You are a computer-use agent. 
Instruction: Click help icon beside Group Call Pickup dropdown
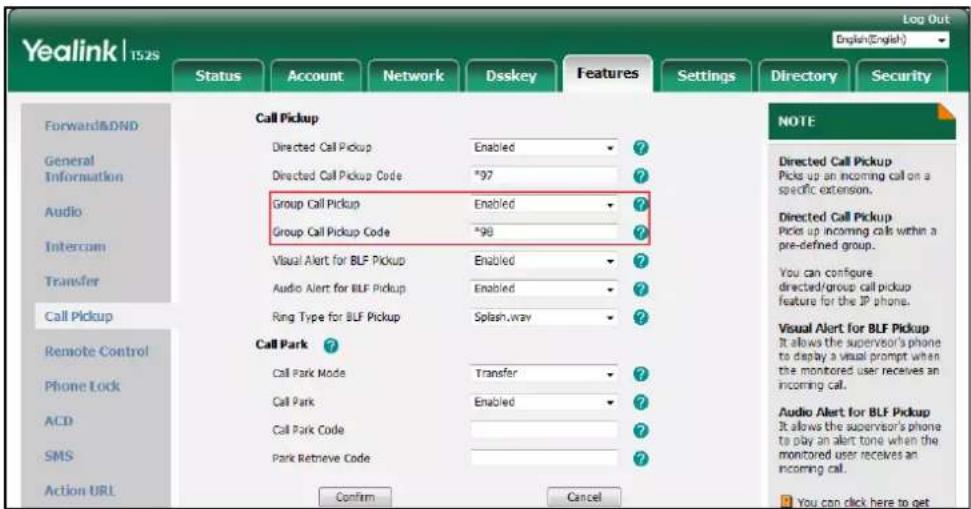pyautogui.click(x=641, y=204)
